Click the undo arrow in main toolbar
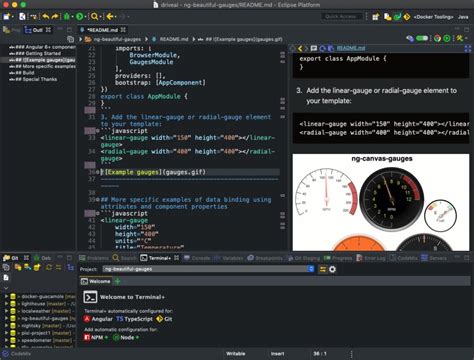 45,16
